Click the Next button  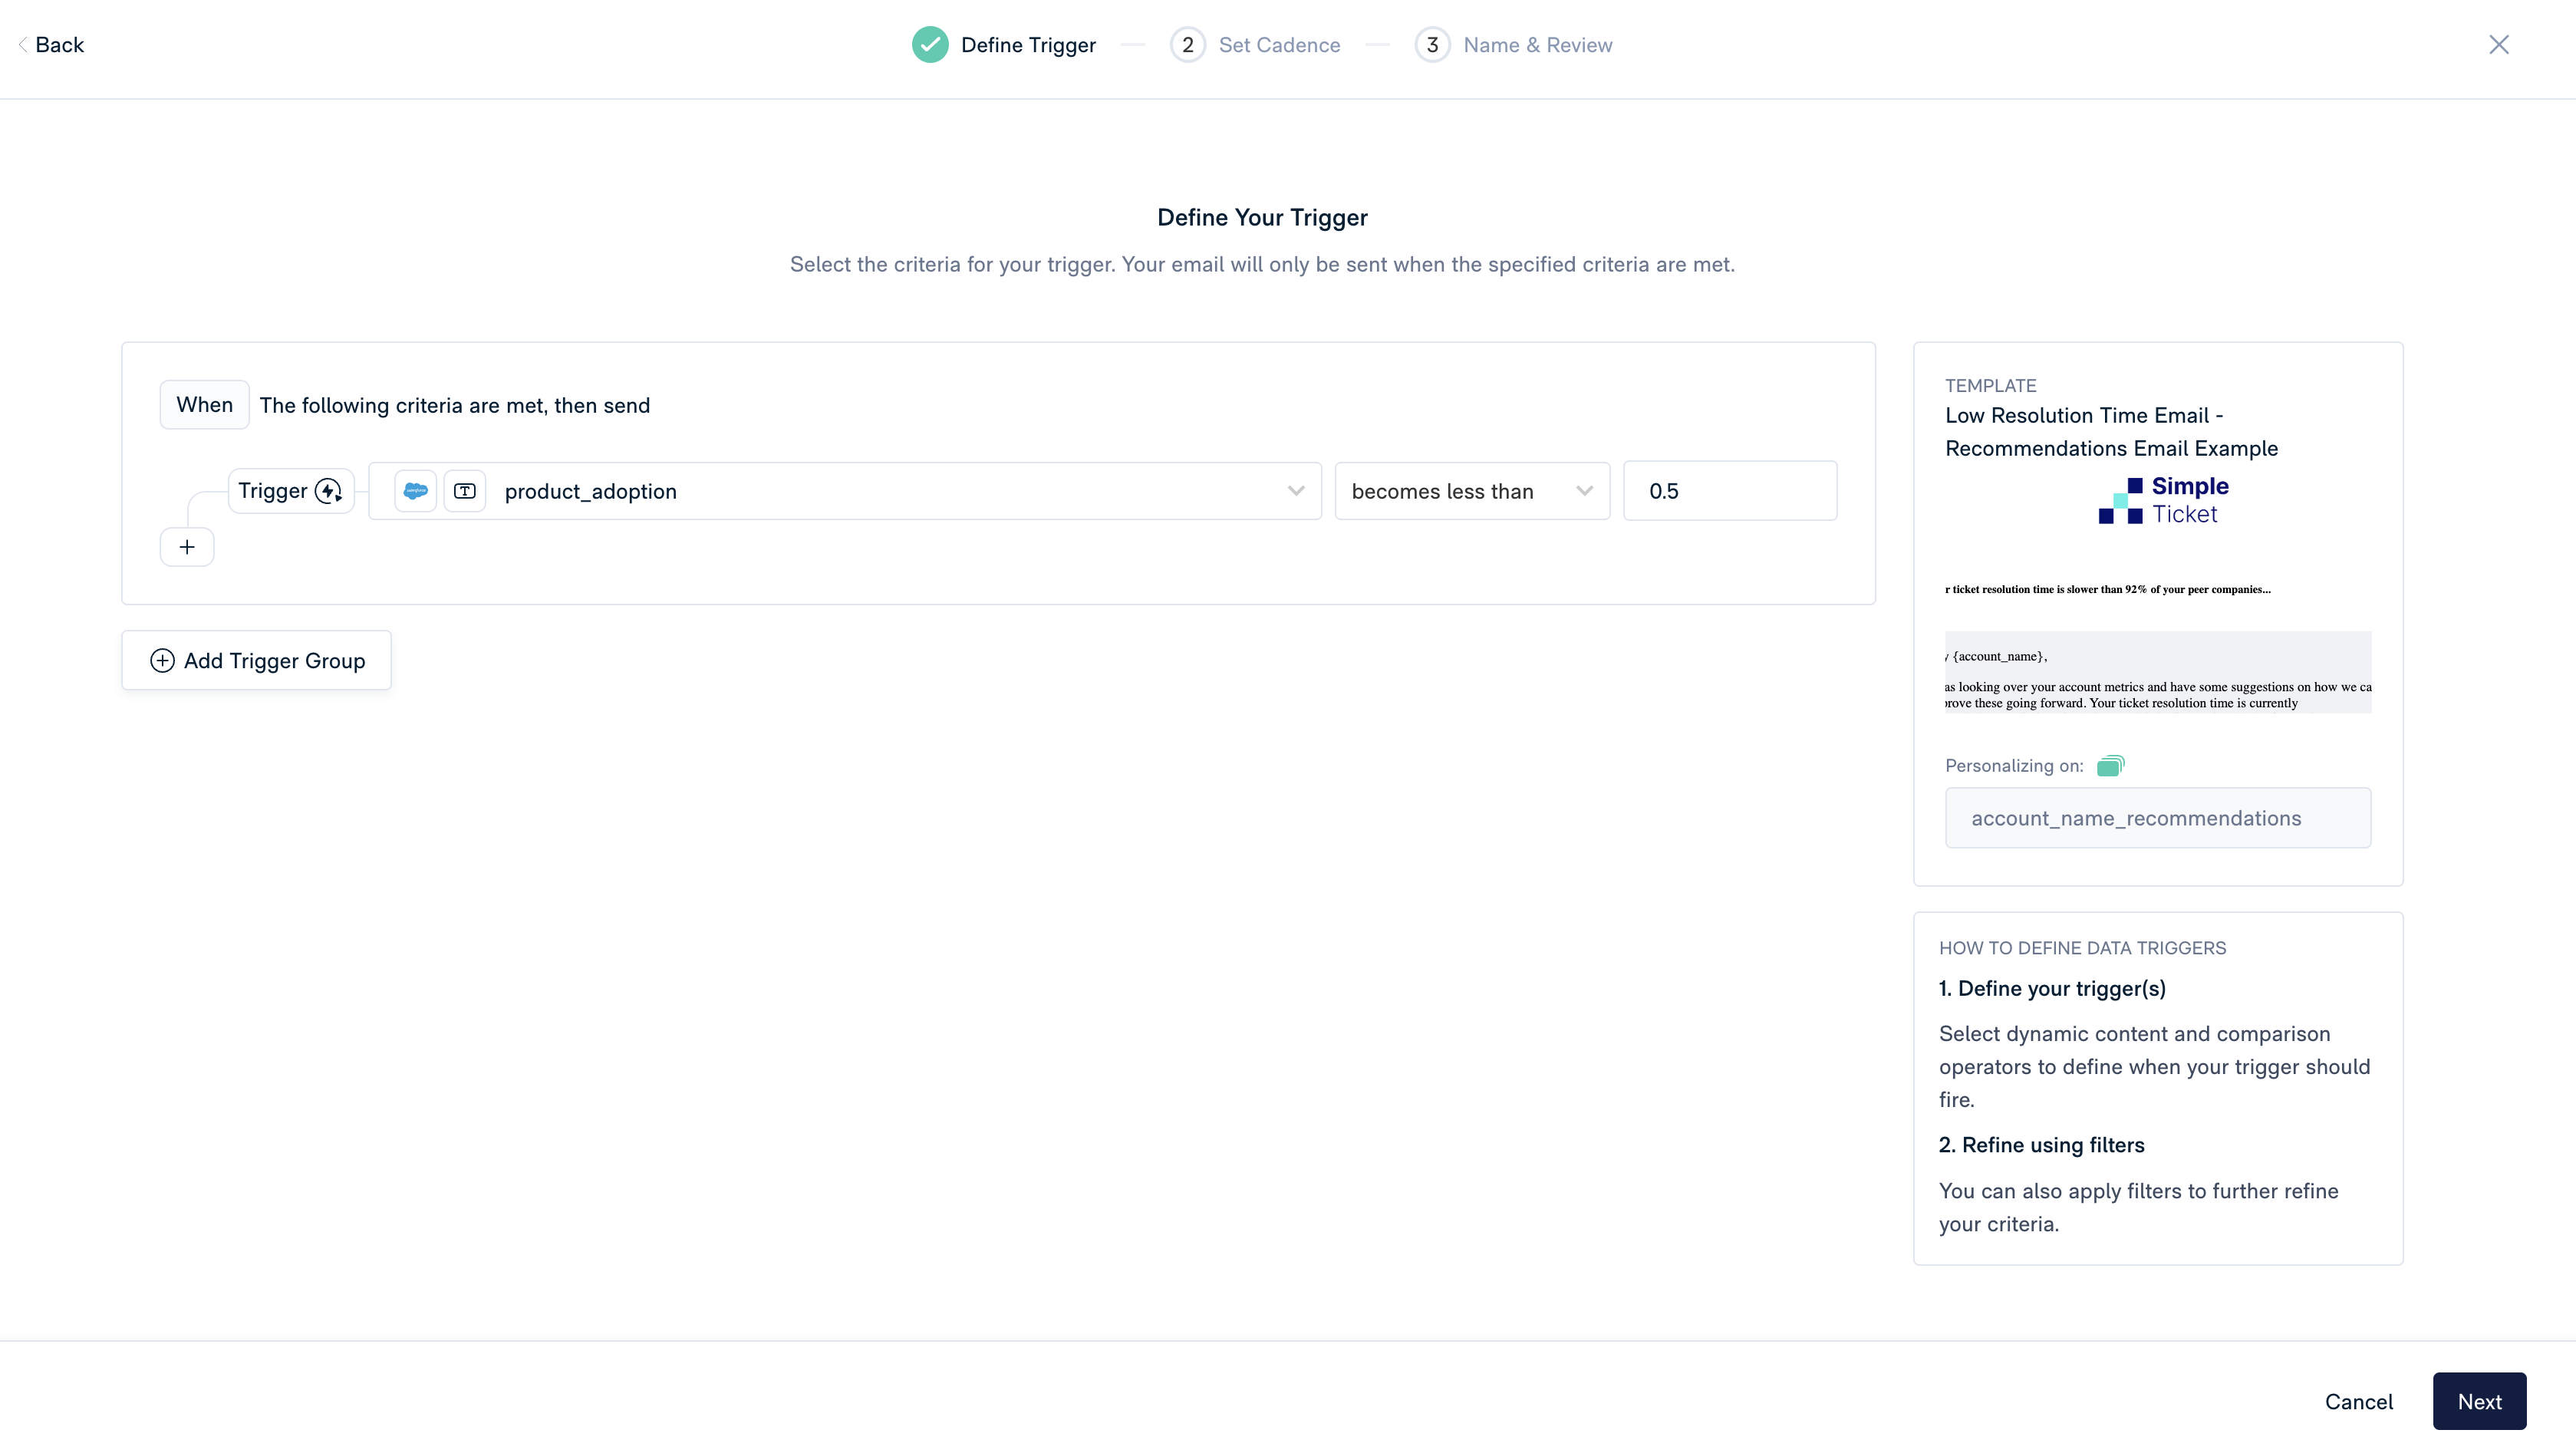(2479, 1402)
